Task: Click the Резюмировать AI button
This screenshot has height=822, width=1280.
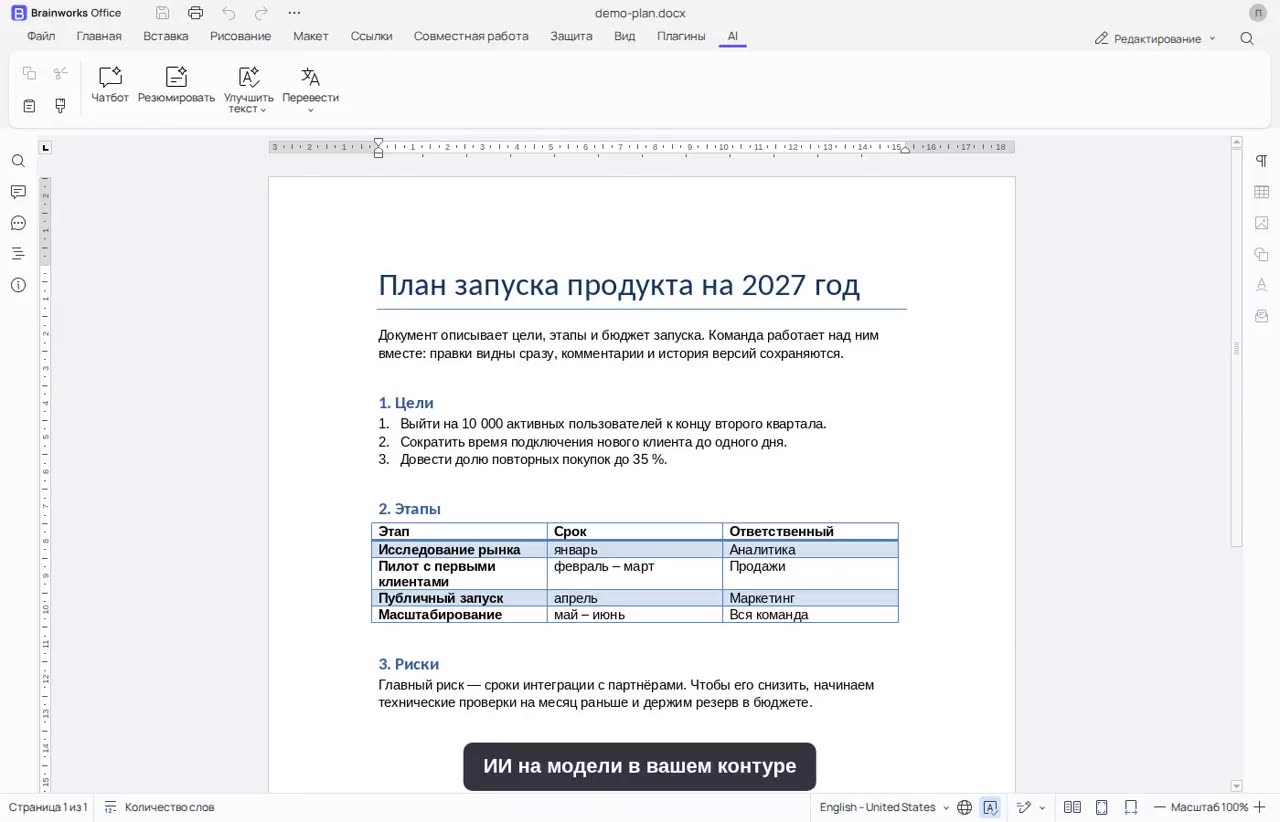Action: [176, 85]
